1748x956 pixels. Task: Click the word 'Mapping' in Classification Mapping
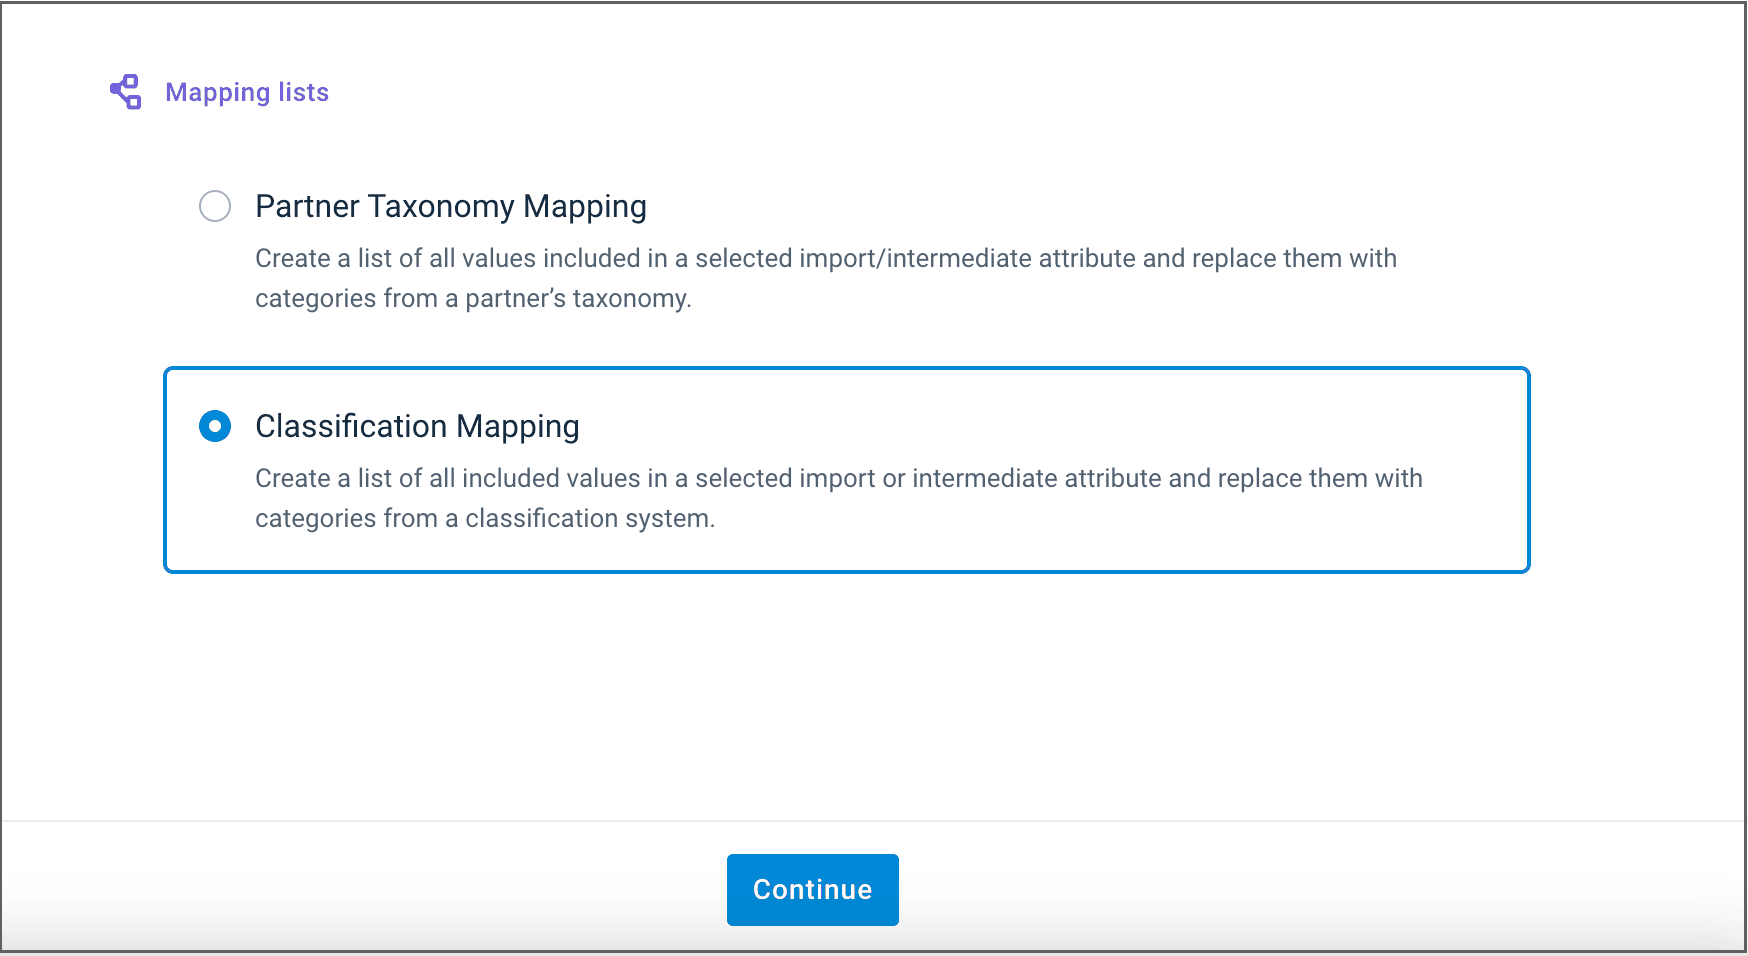518,426
